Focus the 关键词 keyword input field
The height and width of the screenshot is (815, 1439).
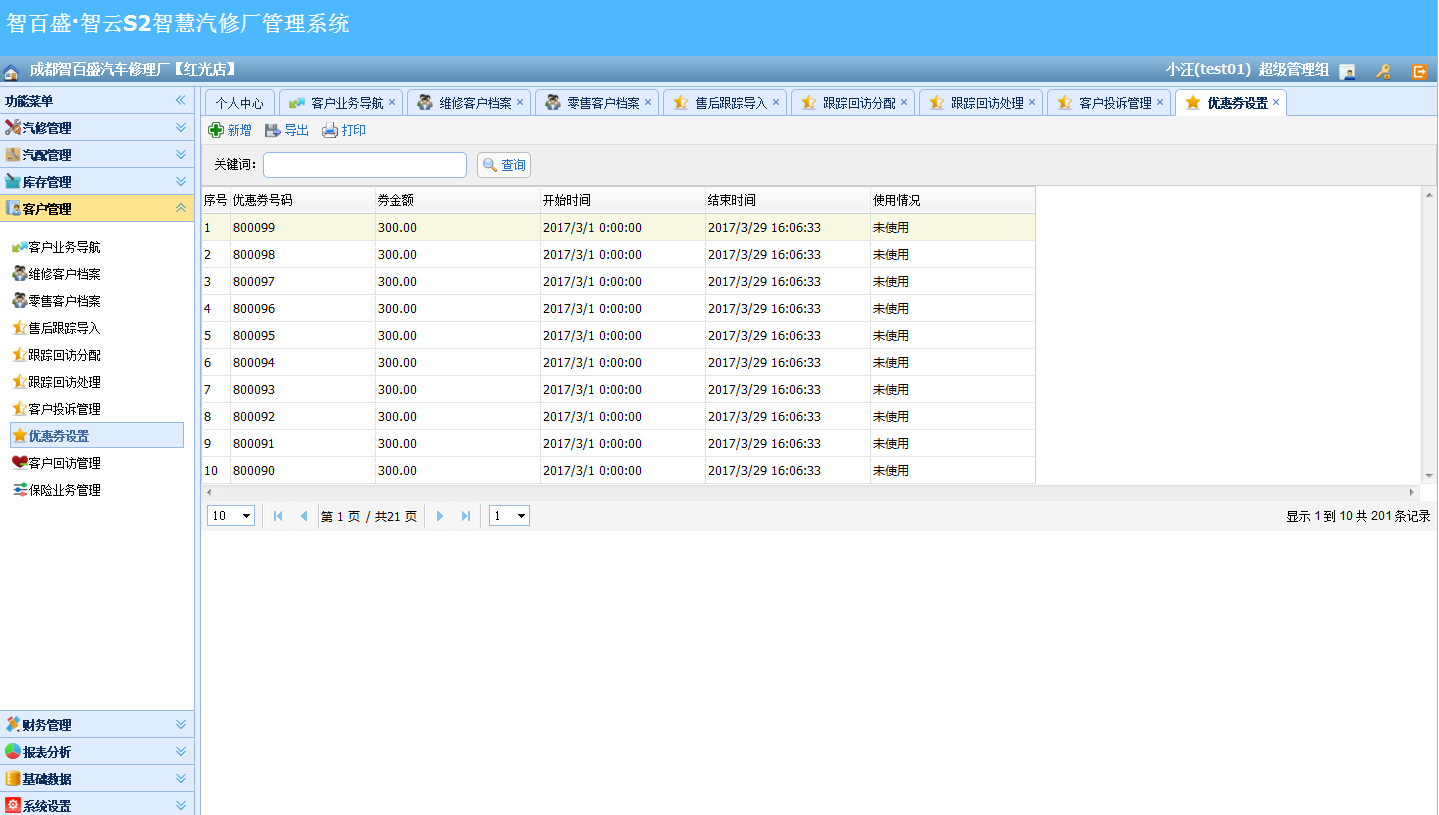click(365, 165)
